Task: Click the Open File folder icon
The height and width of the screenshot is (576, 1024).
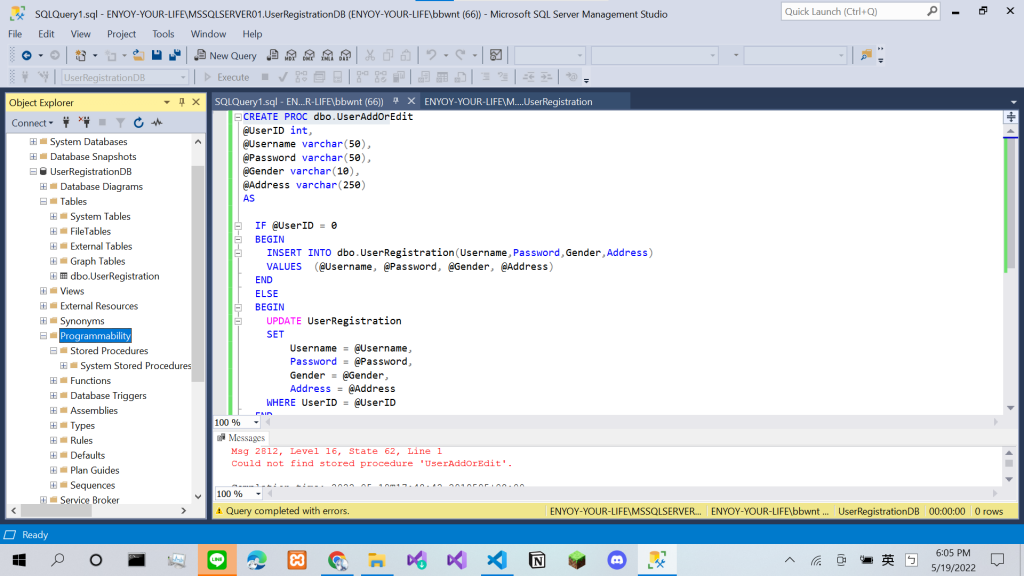Action: click(x=138, y=56)
